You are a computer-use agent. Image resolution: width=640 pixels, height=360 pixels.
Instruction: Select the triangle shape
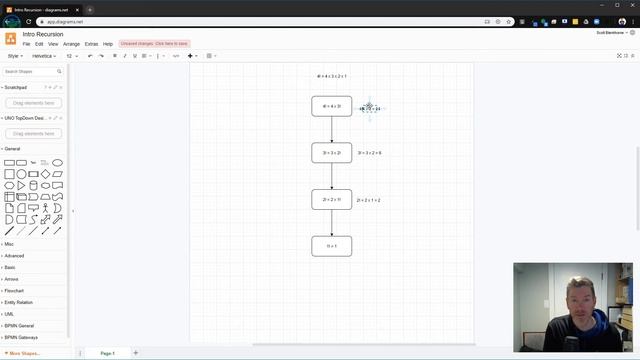21,186
